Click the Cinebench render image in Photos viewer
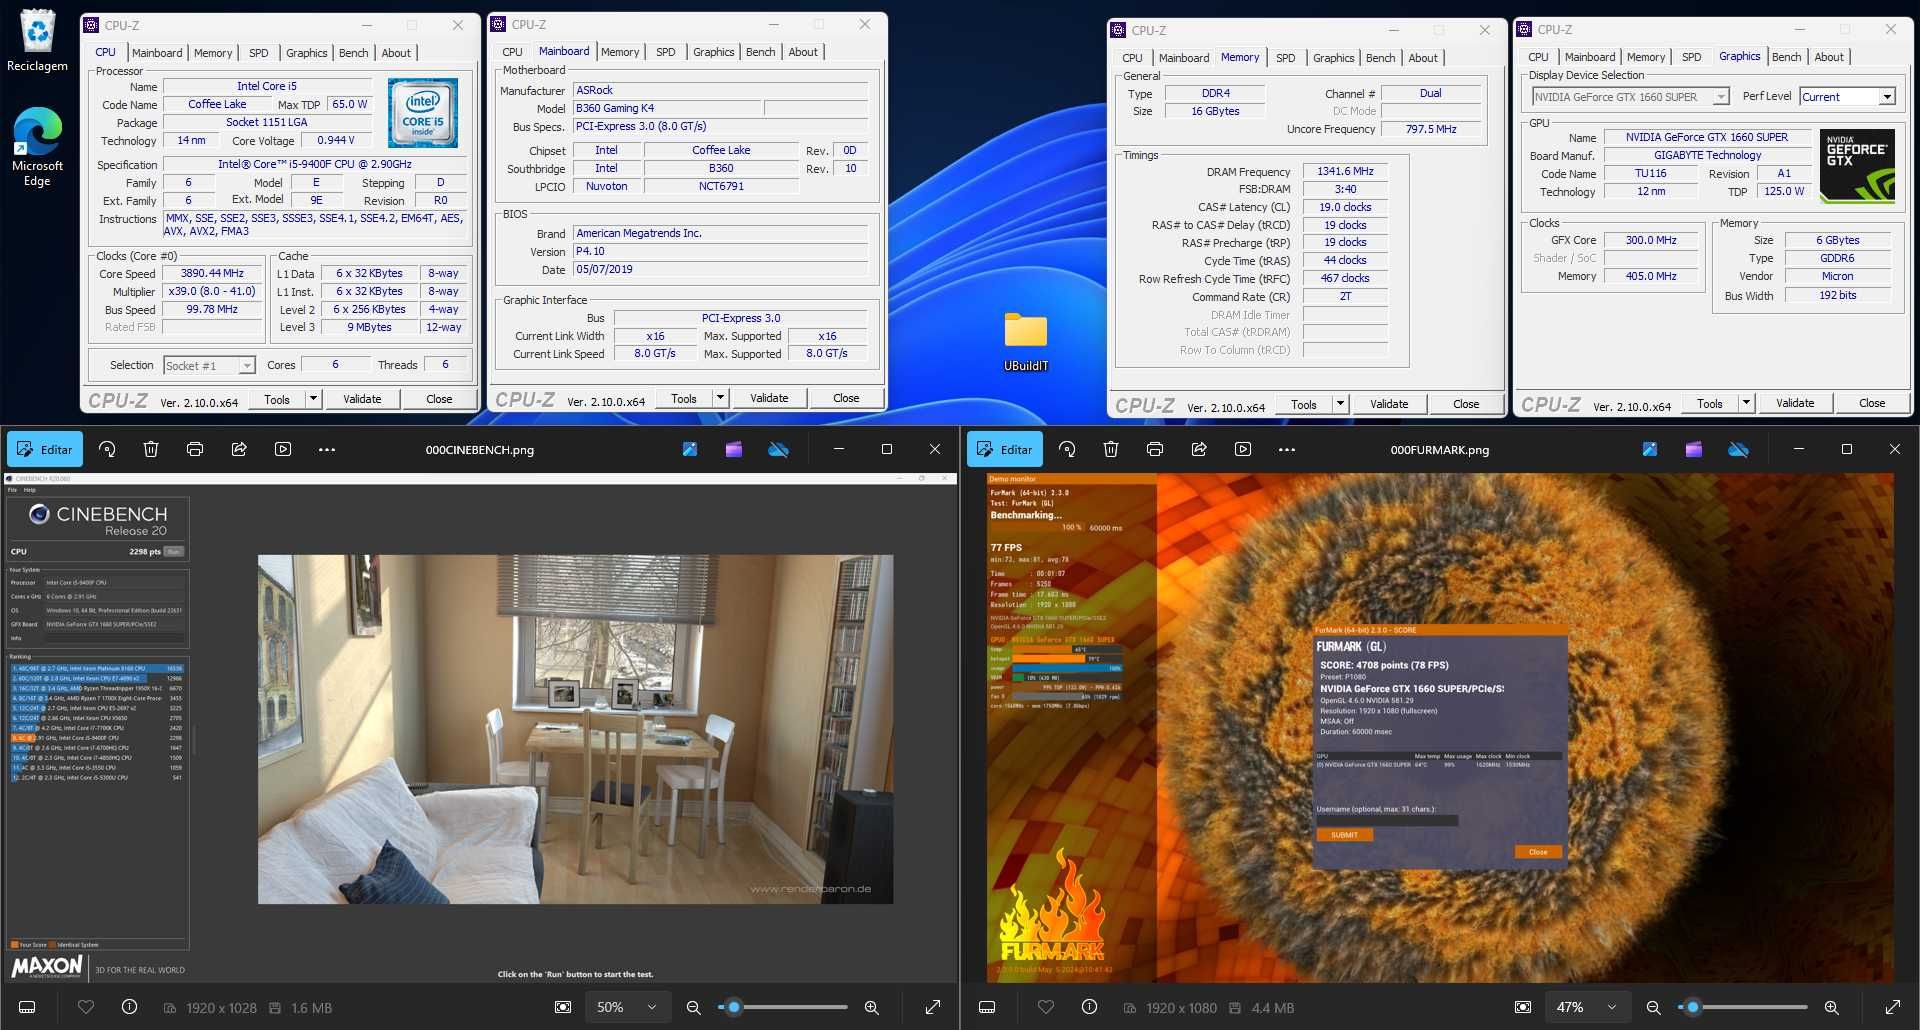The width and height of the screenshot is (1920, 1030). pyautogui.click(x=575, y=729)
